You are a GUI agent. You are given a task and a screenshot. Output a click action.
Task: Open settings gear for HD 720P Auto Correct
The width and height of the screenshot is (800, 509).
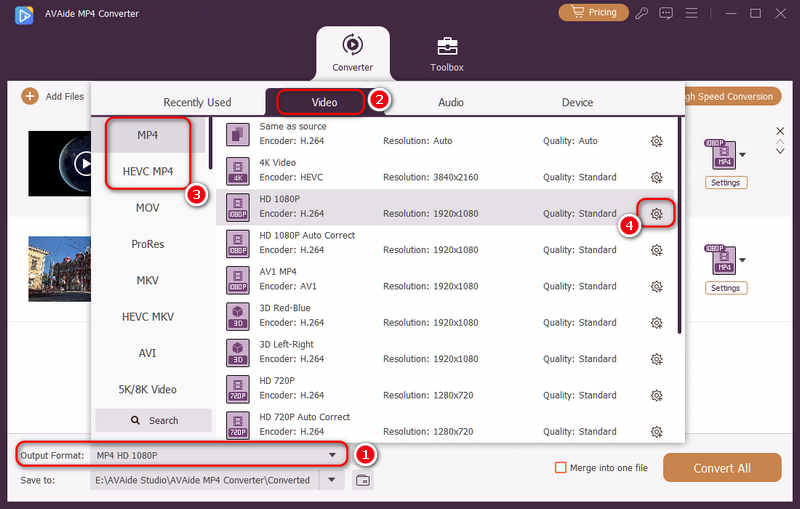[x=657, y=432]
